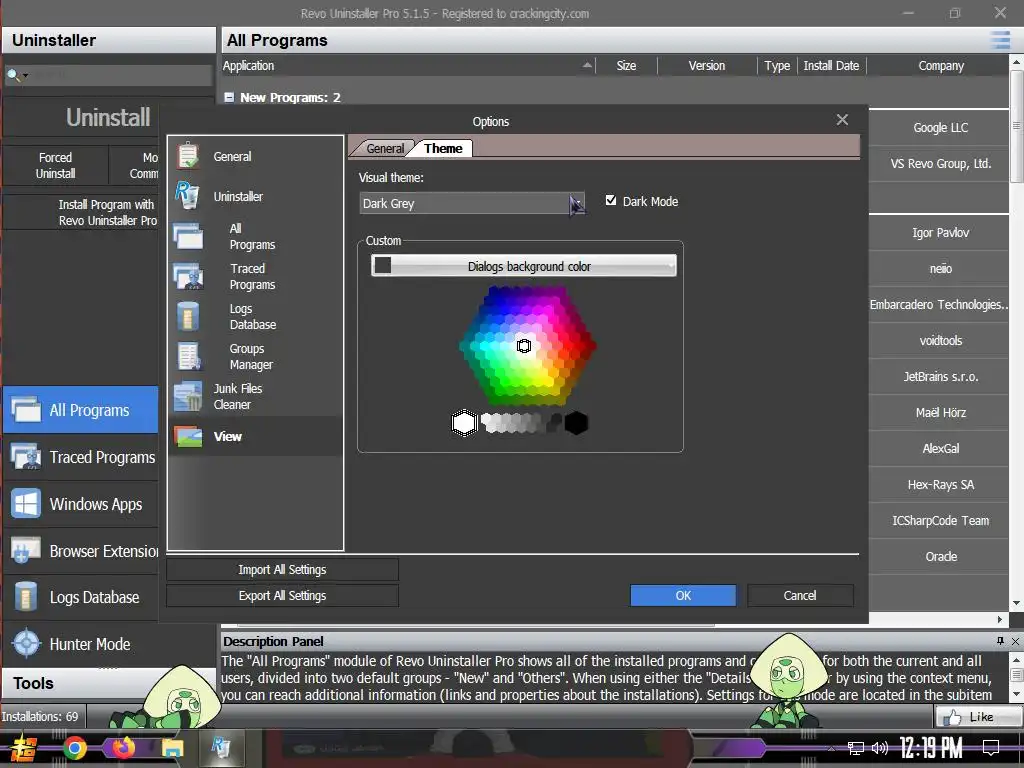Open Firefox from the taskbar
Image resolution: width=1024 pixels, height=768 pixels.
click(x=123, y=747)
